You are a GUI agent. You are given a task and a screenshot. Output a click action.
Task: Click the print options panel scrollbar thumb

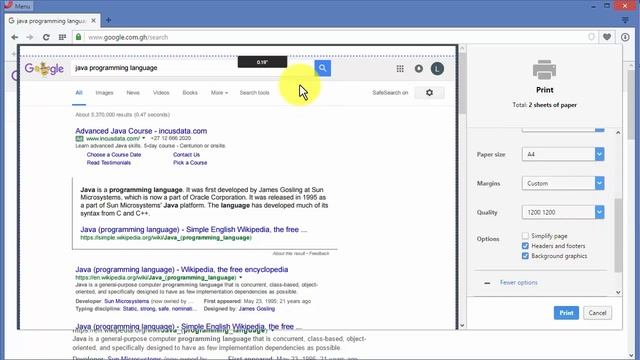[x=618, y=235]
